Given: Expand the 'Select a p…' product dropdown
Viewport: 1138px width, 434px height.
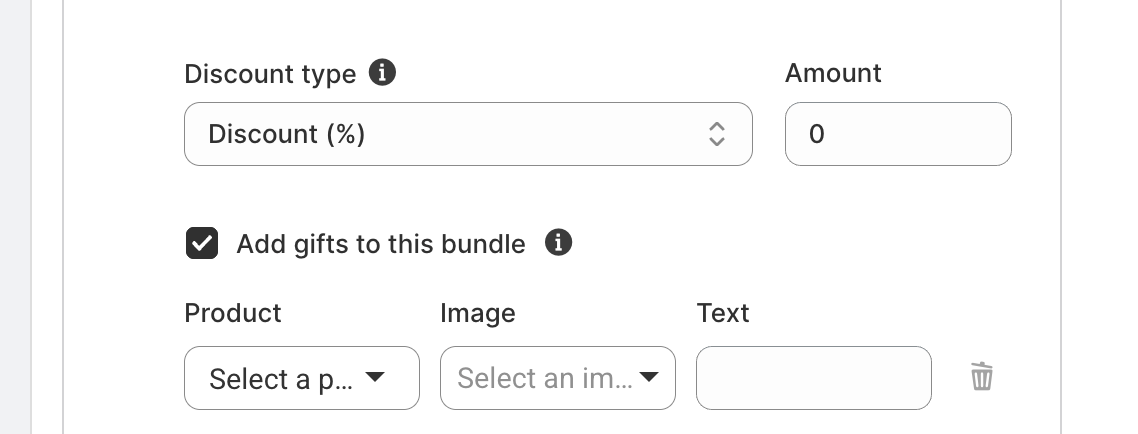Looking at the screenshot, I should tap(302, 378).
